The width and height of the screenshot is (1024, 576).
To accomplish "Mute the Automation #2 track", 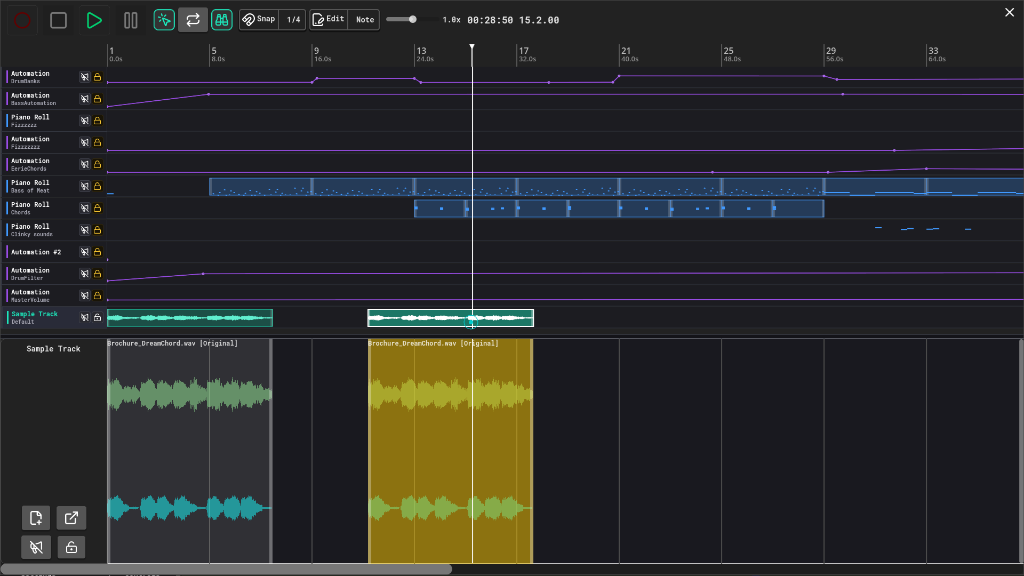I will point(85,252).
